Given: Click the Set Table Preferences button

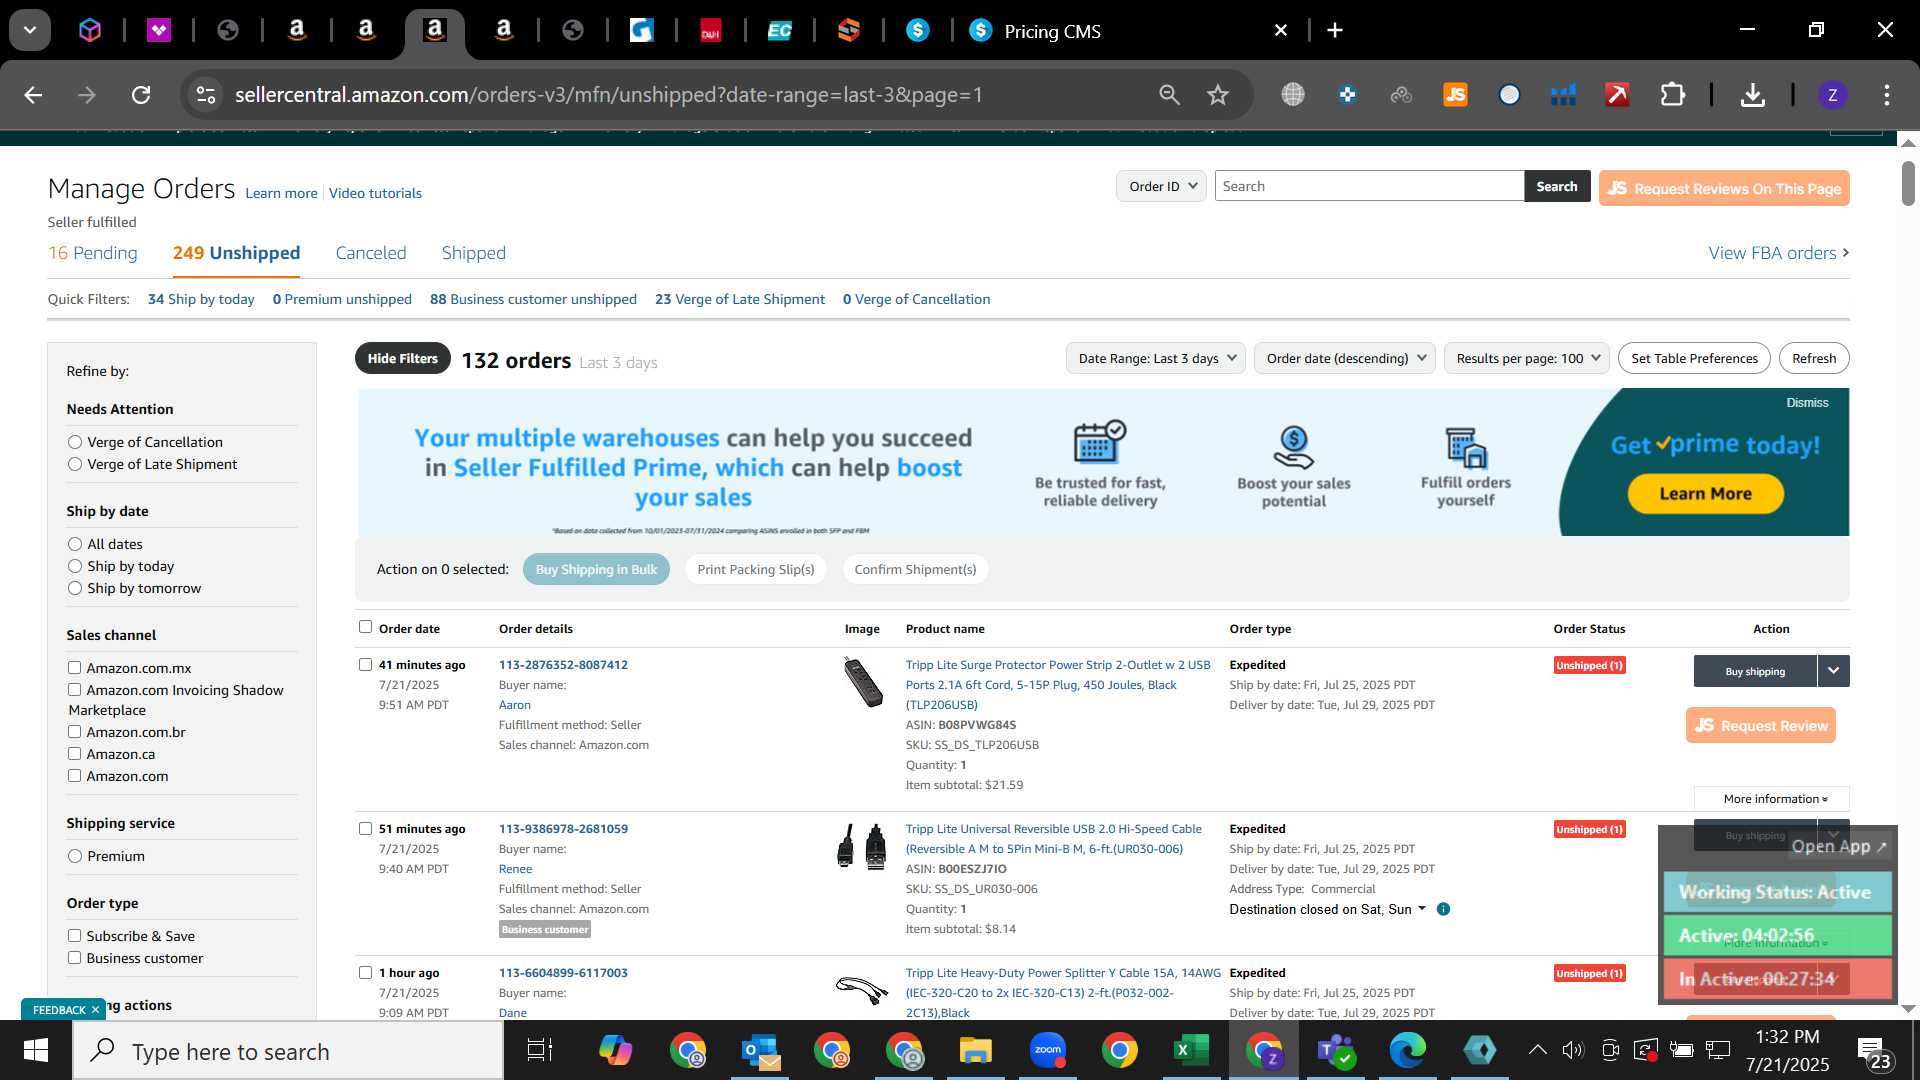Looking at the screenshot, I should 1694,358.
